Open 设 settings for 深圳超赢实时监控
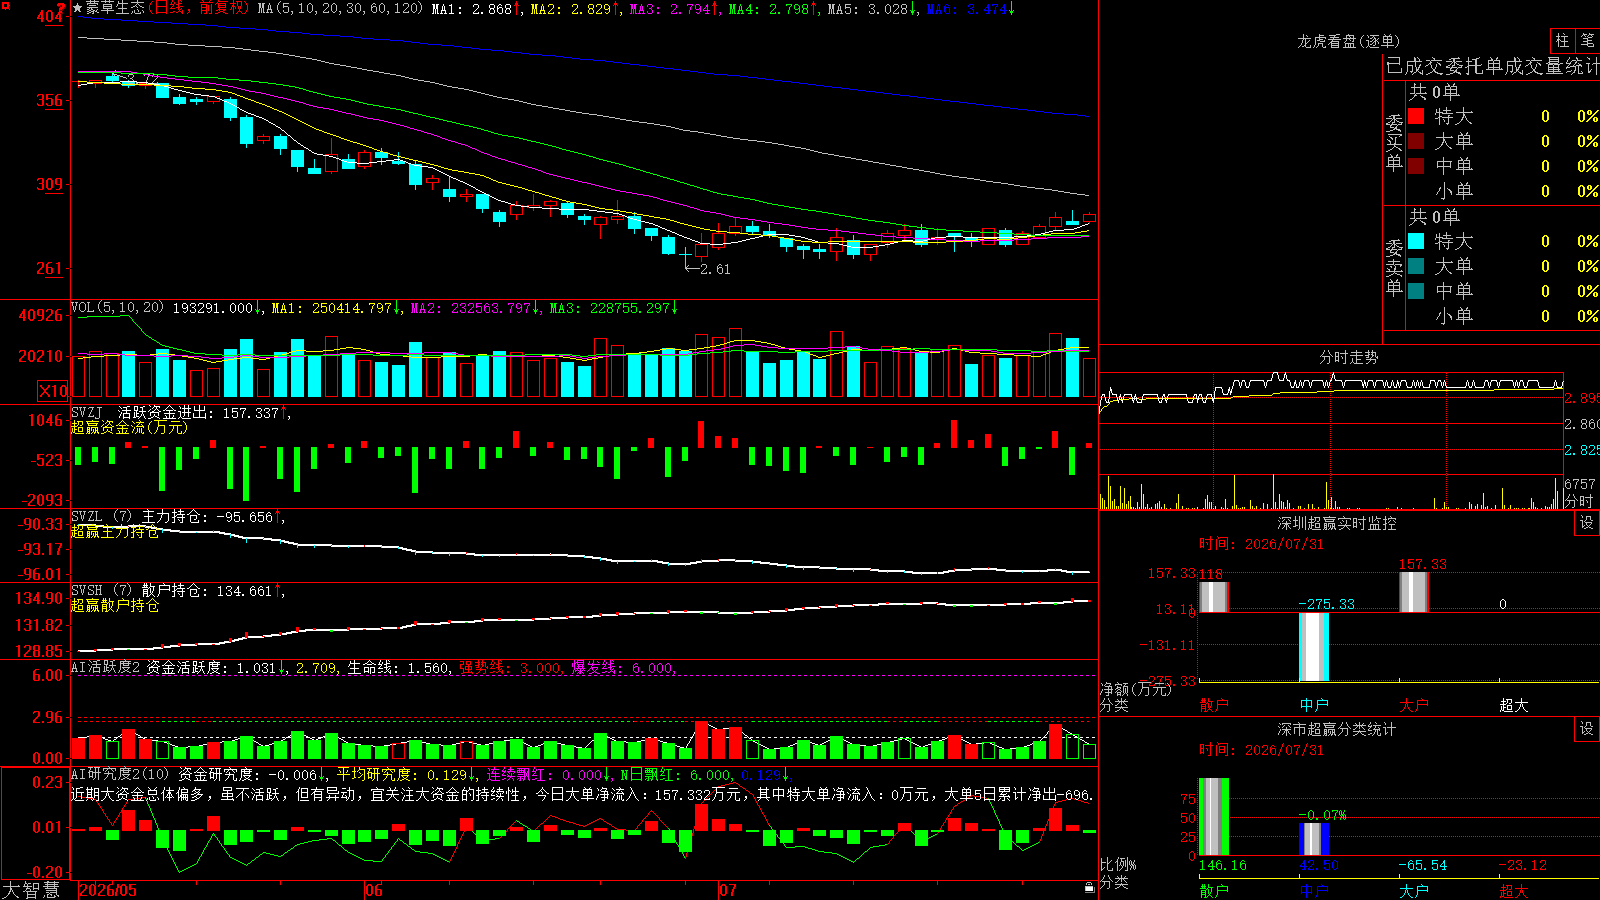 (1587, 523)
